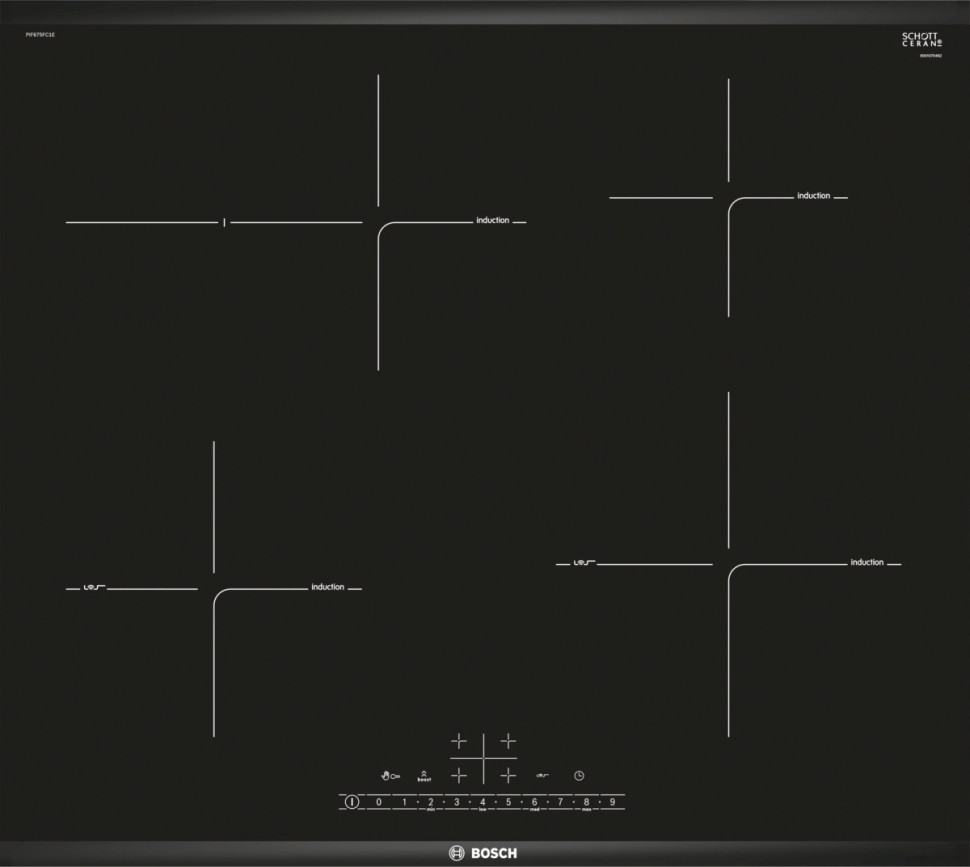Viewport: 970px width, 867px height.
Task: Open the timer clock icon
Action: pos(578,776)
